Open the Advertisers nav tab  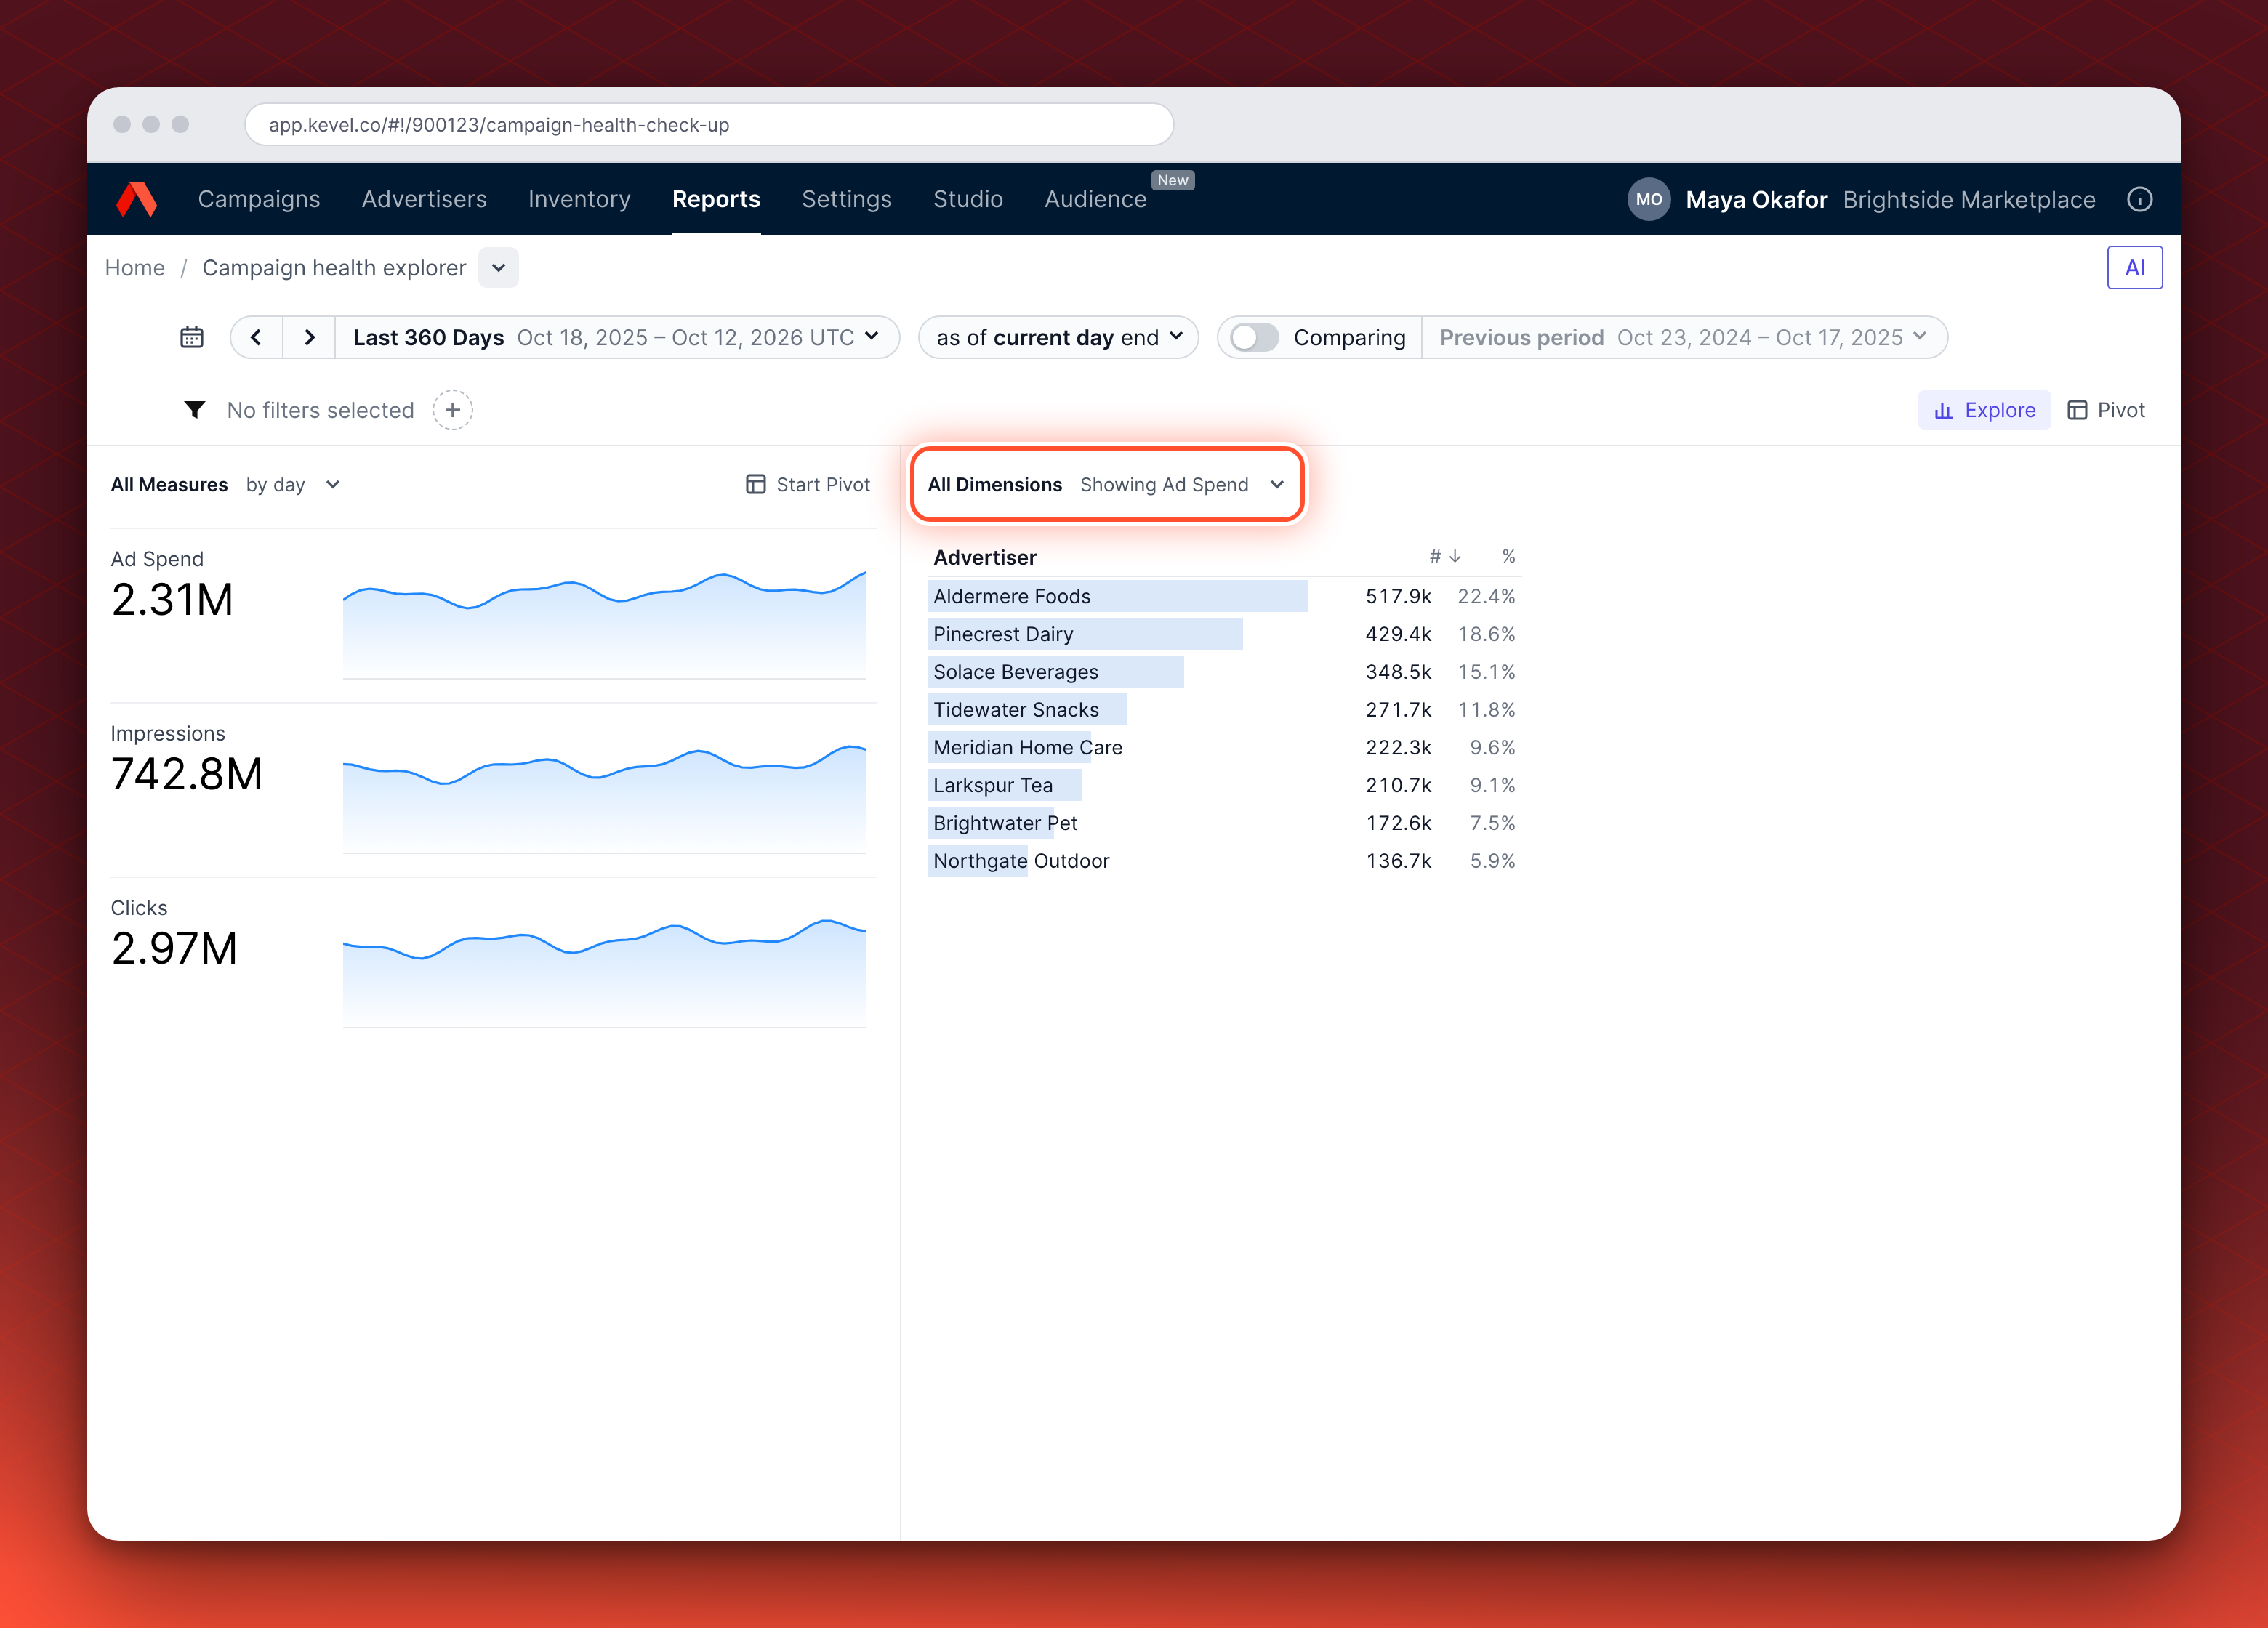point(424,200)
